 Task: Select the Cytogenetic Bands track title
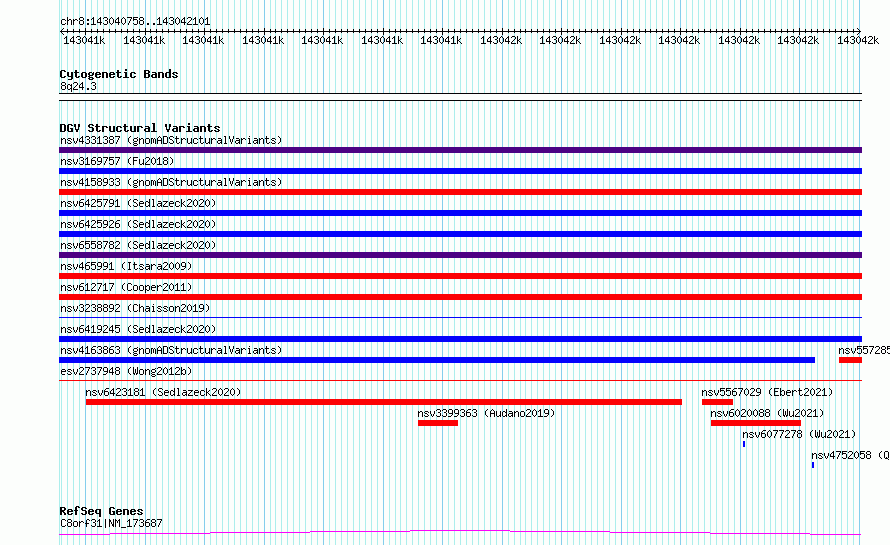coord(119,74)
